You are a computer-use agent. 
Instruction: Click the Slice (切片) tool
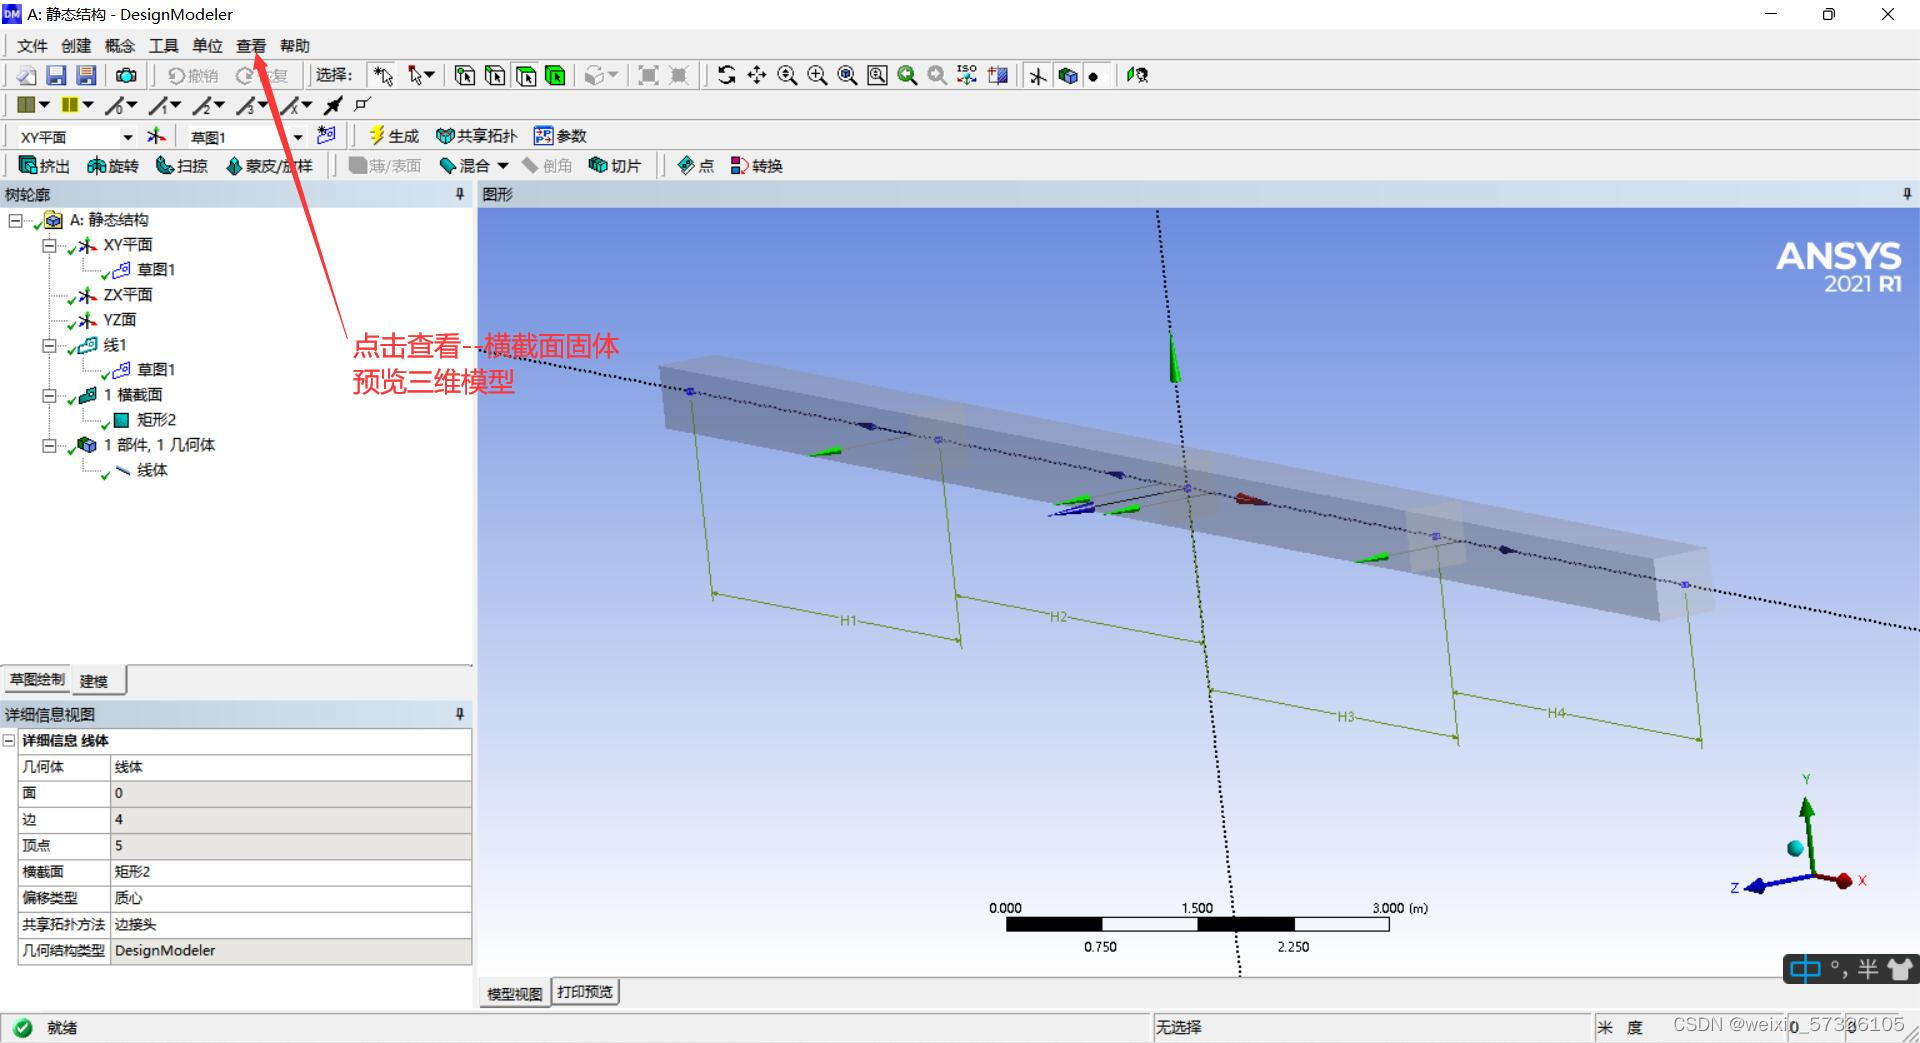tap(614, 166)
